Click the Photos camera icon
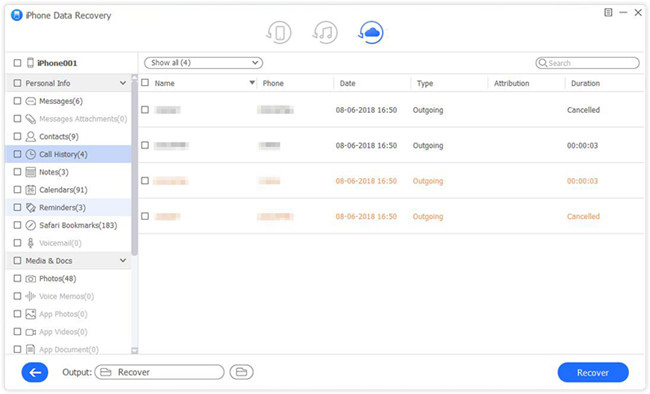 coord(31,279)
